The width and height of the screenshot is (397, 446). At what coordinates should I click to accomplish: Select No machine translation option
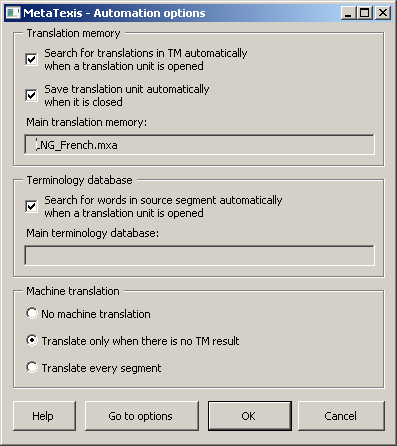[32, 313]
